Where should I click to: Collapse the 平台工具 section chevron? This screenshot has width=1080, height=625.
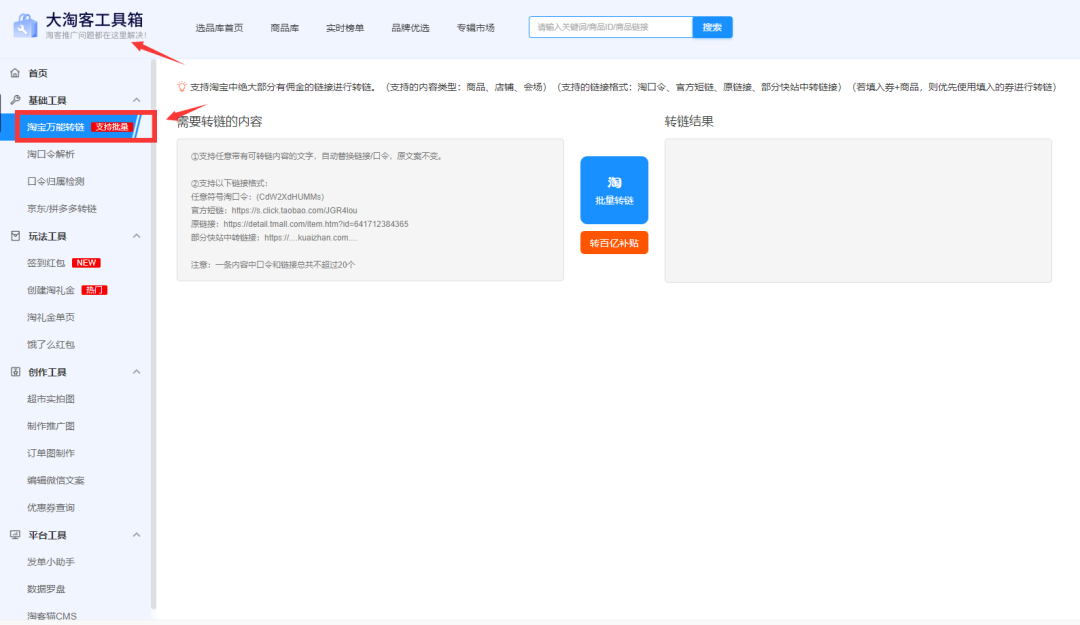point(137,535)
